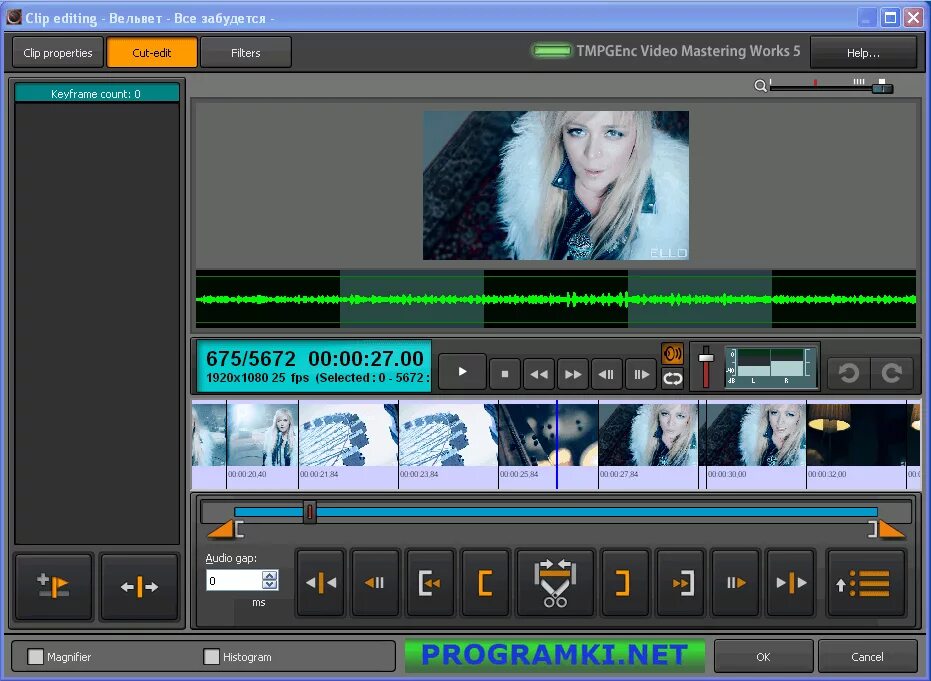Click the audio waveform display

coord(556,299)
